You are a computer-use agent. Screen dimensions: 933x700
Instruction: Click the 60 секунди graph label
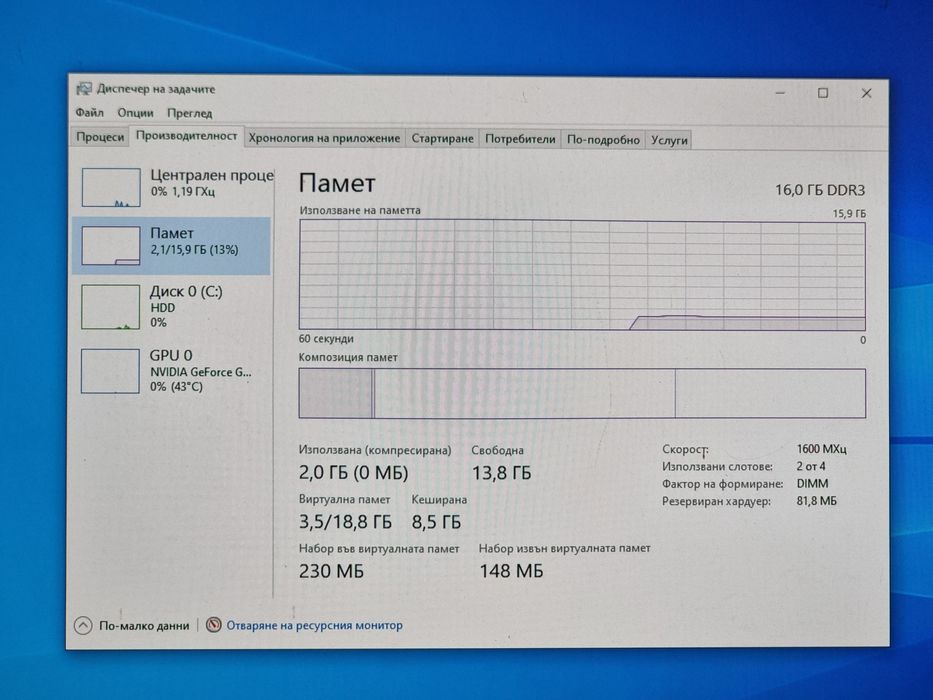pos(326,339)
